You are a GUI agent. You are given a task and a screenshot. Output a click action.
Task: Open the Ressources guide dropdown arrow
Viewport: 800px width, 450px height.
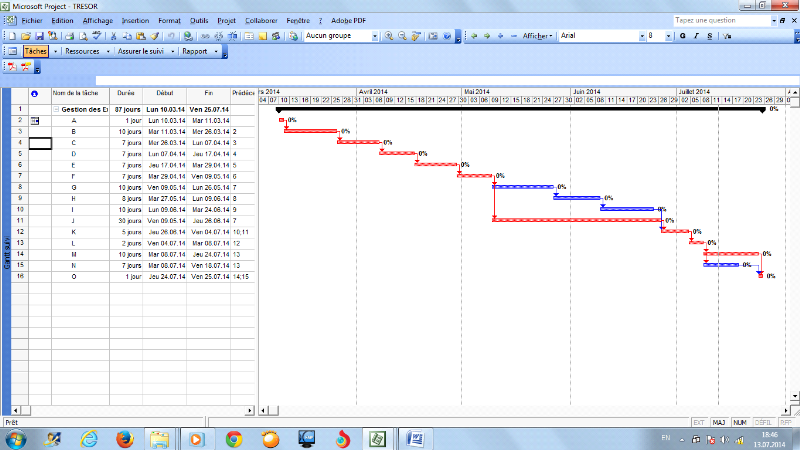(108, 52)
